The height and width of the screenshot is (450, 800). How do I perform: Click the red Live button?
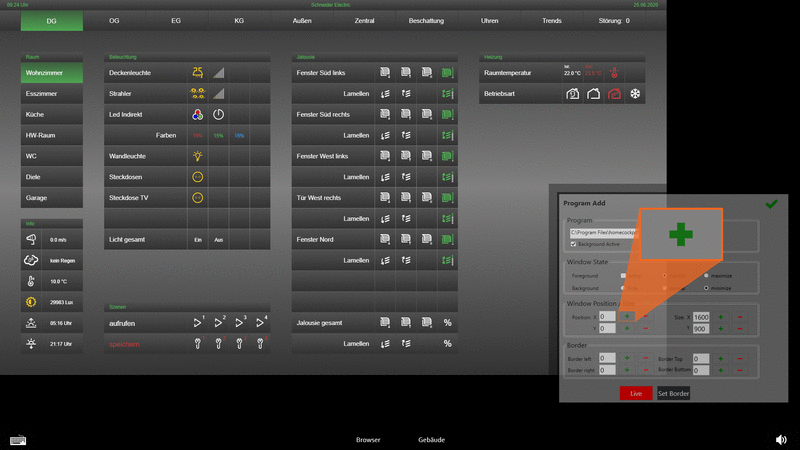[x=636, y=393]
